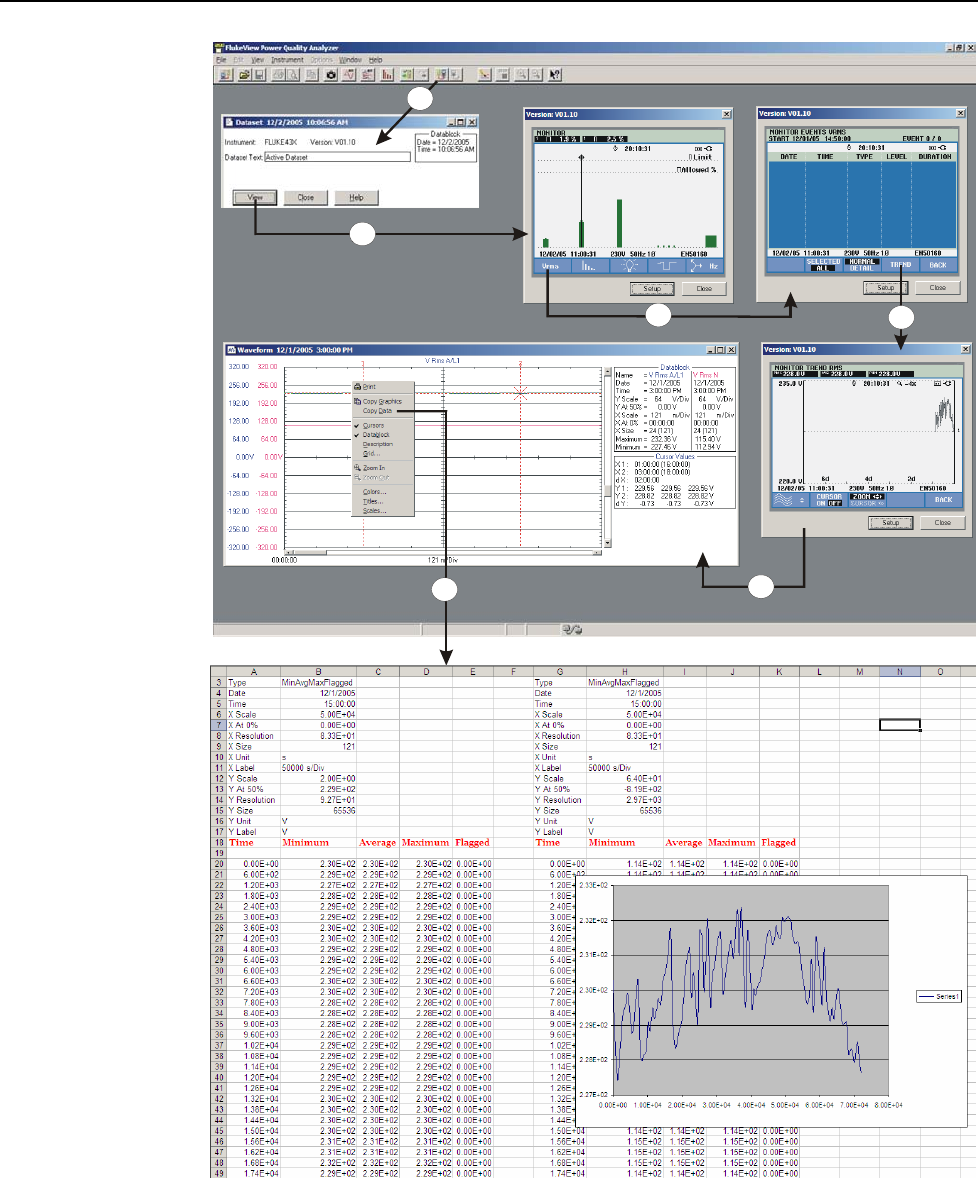The height and width of the screenshot is (1178, 978).
Task: Click the print toolbar icon
Action: (x=278, y=74)
